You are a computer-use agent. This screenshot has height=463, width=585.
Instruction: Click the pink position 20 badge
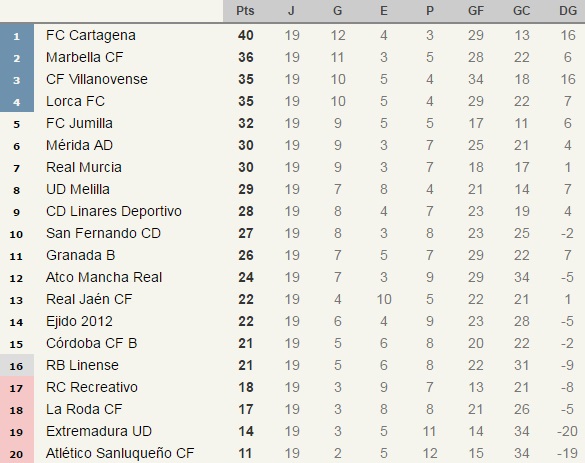click(x=17, y=454)
